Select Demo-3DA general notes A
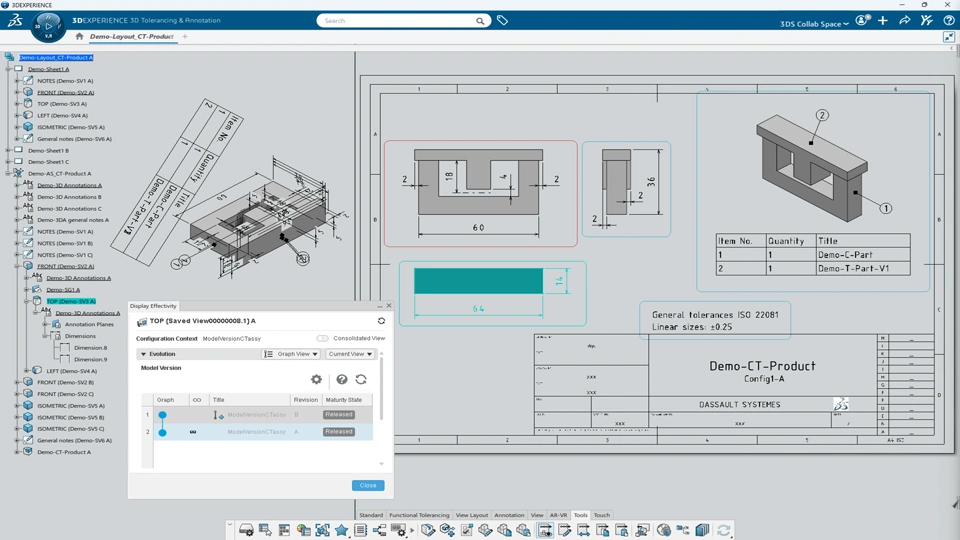960x540 pixels. click(73, 220)
